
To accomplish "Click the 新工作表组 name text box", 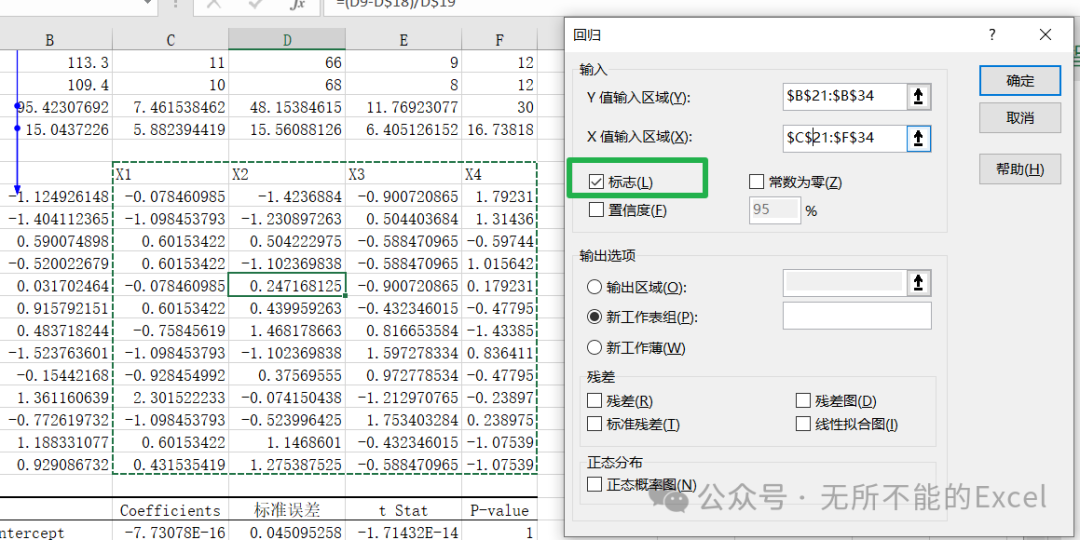I will coord(857,315).
